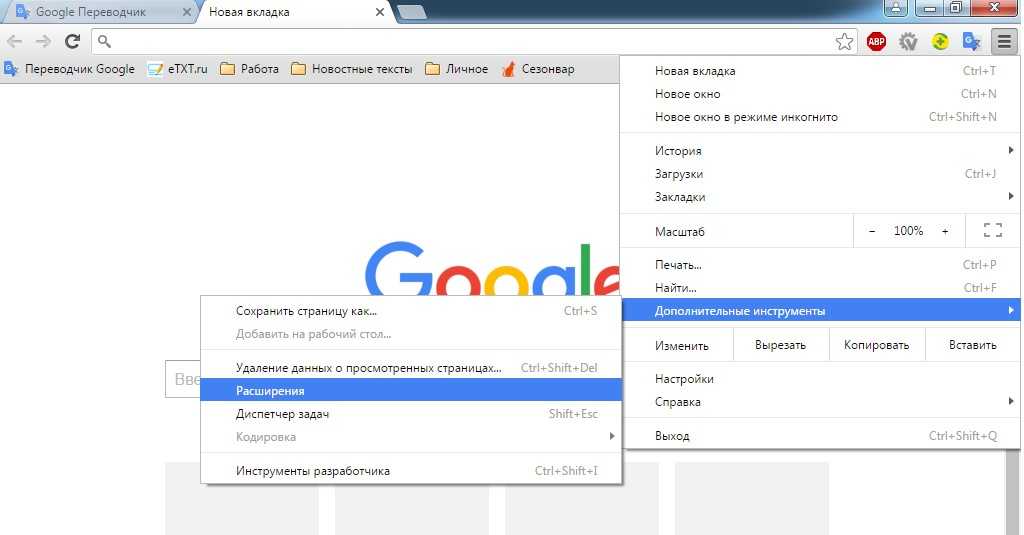Image resolution: width=1024 pixels, height=535 pixels.
Task: Toggle fullscreen mode icon in menu
Action: (x=992, y=231)
